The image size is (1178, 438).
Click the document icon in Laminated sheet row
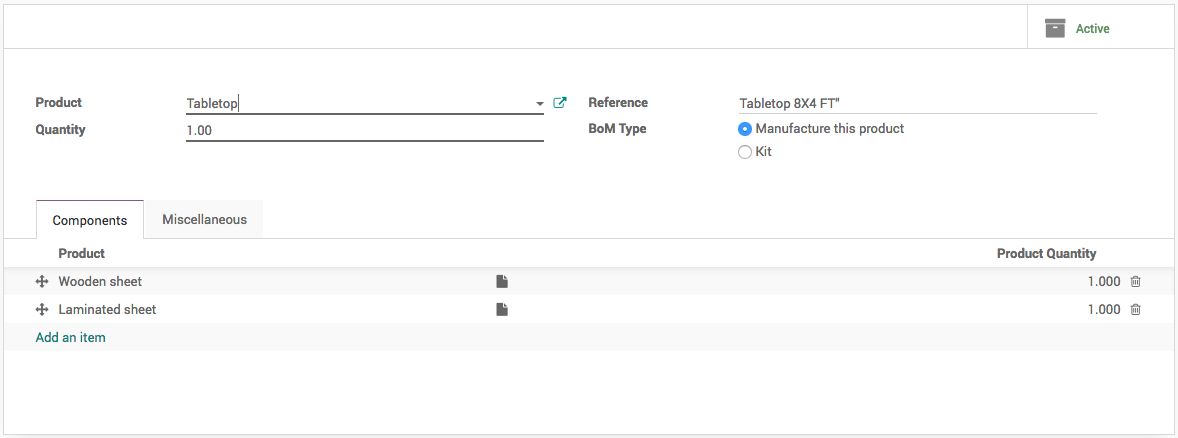click(x=502, y=310)
